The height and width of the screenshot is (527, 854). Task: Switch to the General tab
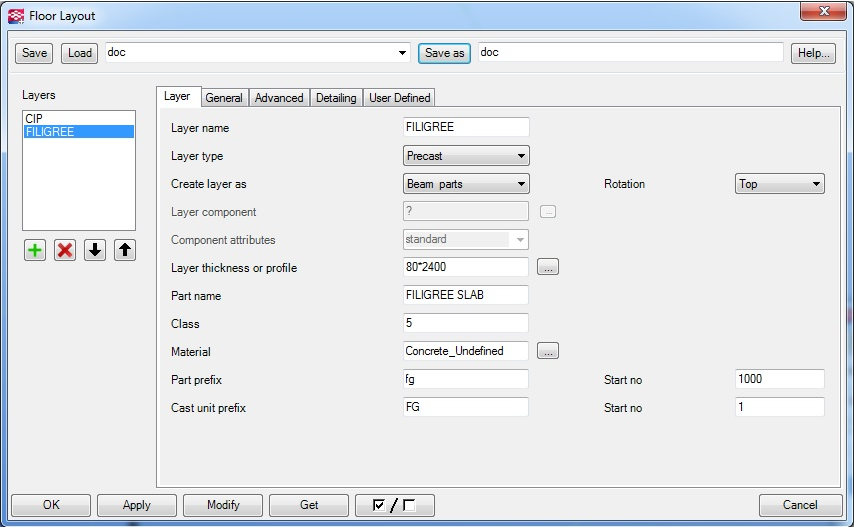[x=224, y=98]
